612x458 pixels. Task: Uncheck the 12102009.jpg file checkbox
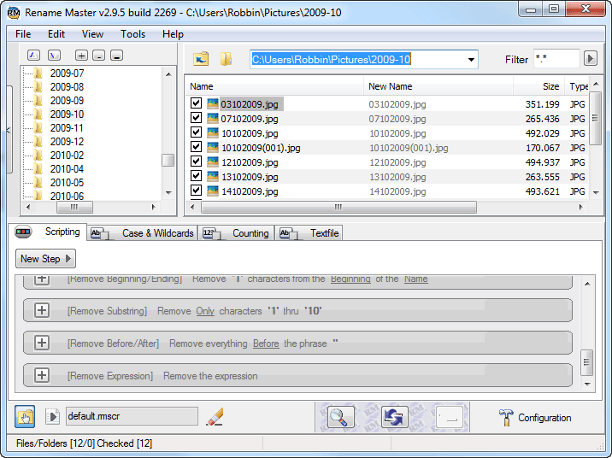point(196,161)
